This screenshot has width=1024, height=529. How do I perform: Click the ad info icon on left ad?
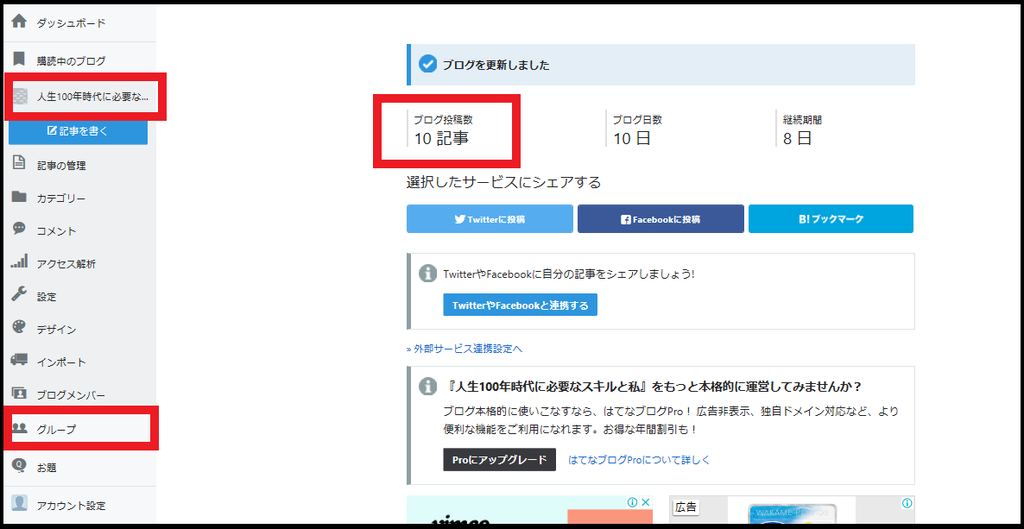[632, 502]
